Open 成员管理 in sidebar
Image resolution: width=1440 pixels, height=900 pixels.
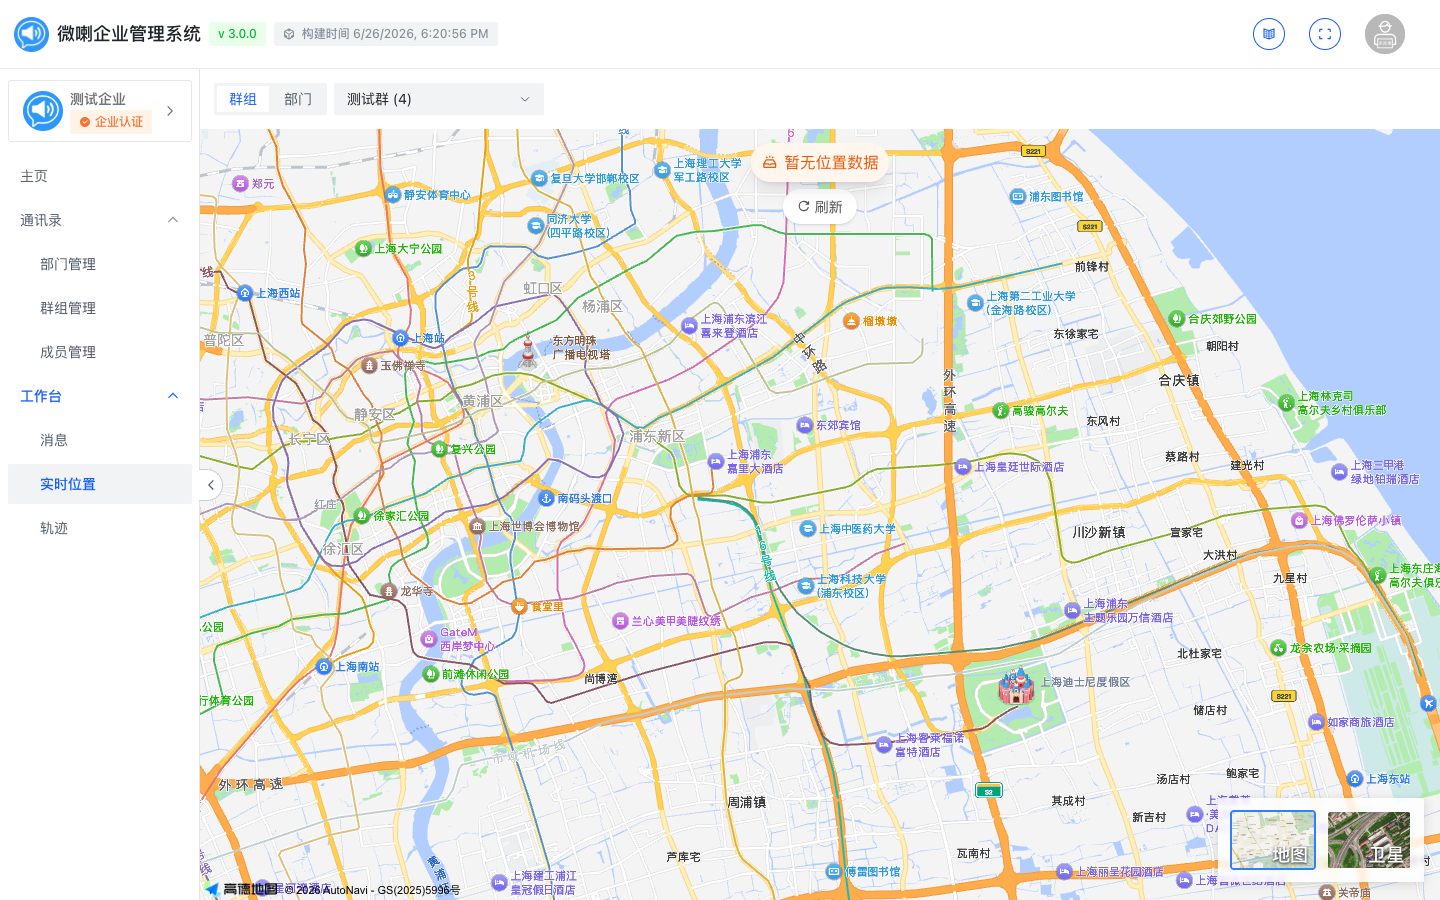coord(100,352)
